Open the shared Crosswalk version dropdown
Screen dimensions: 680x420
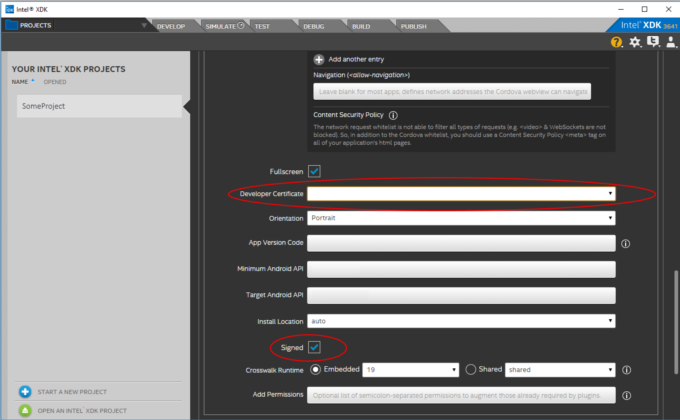coord(560,370)
